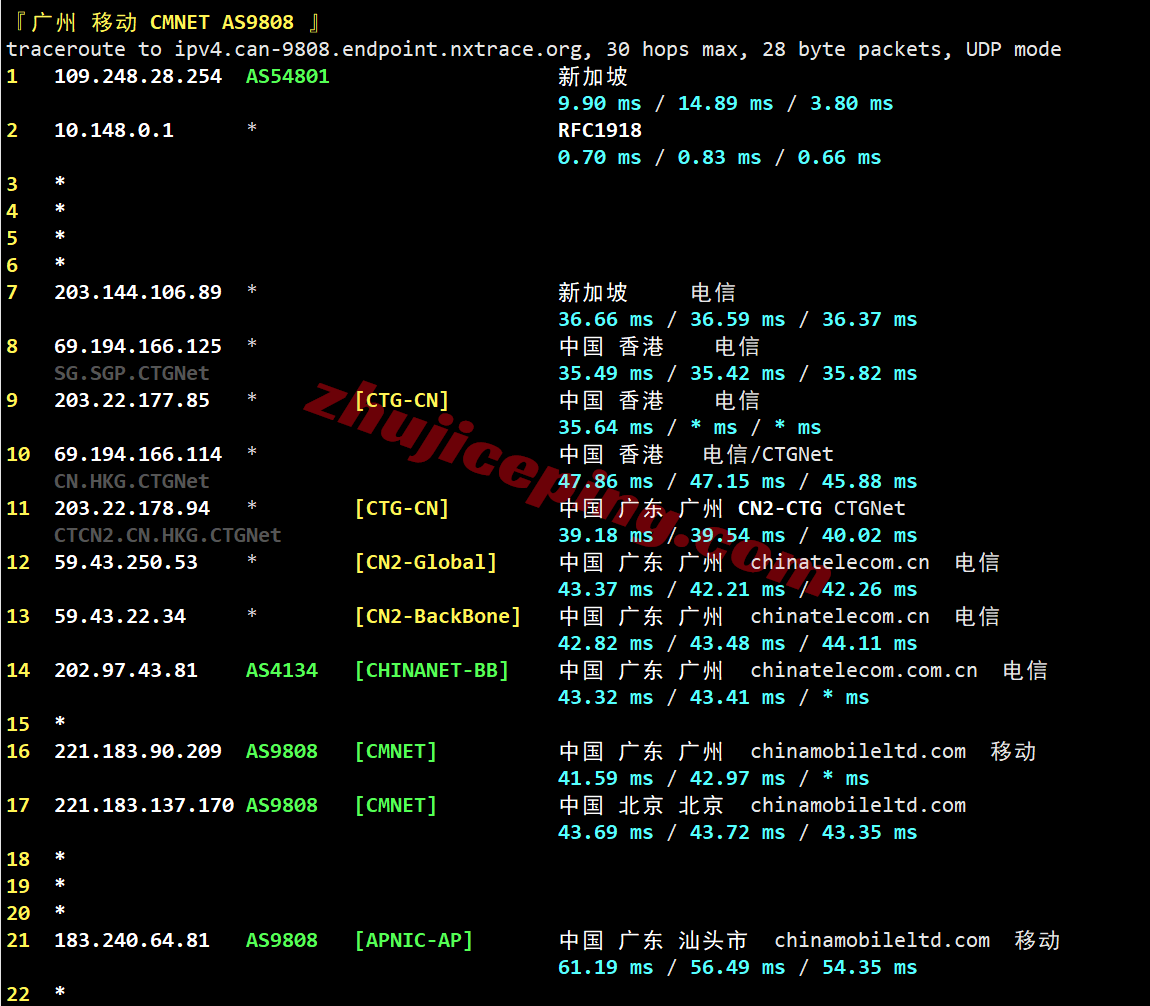The height and width of the screenshot is (1006, 1150).
Task: Click the RFC1918 label on hop 2
Action: coord(599,130)
